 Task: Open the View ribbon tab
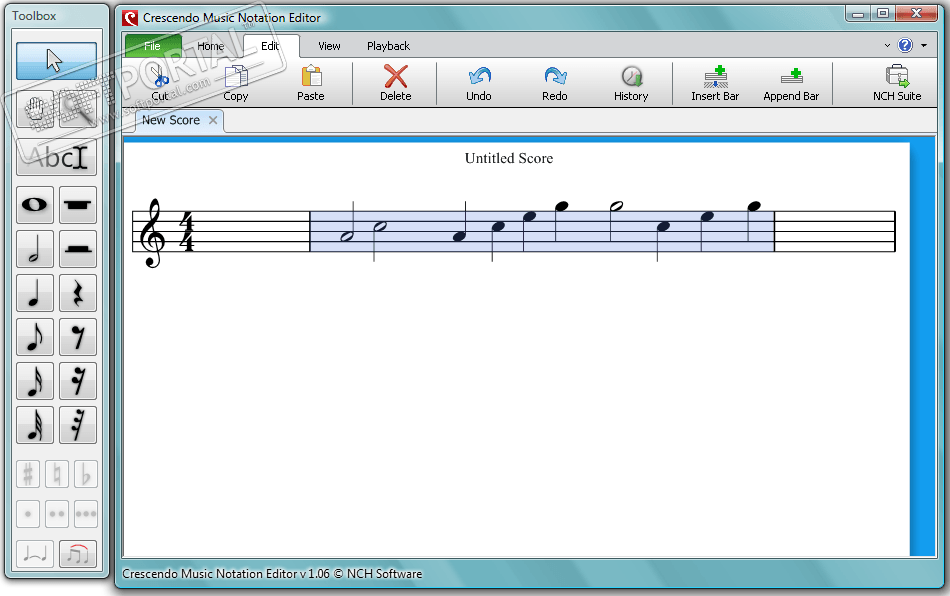(x=330, y=46)
